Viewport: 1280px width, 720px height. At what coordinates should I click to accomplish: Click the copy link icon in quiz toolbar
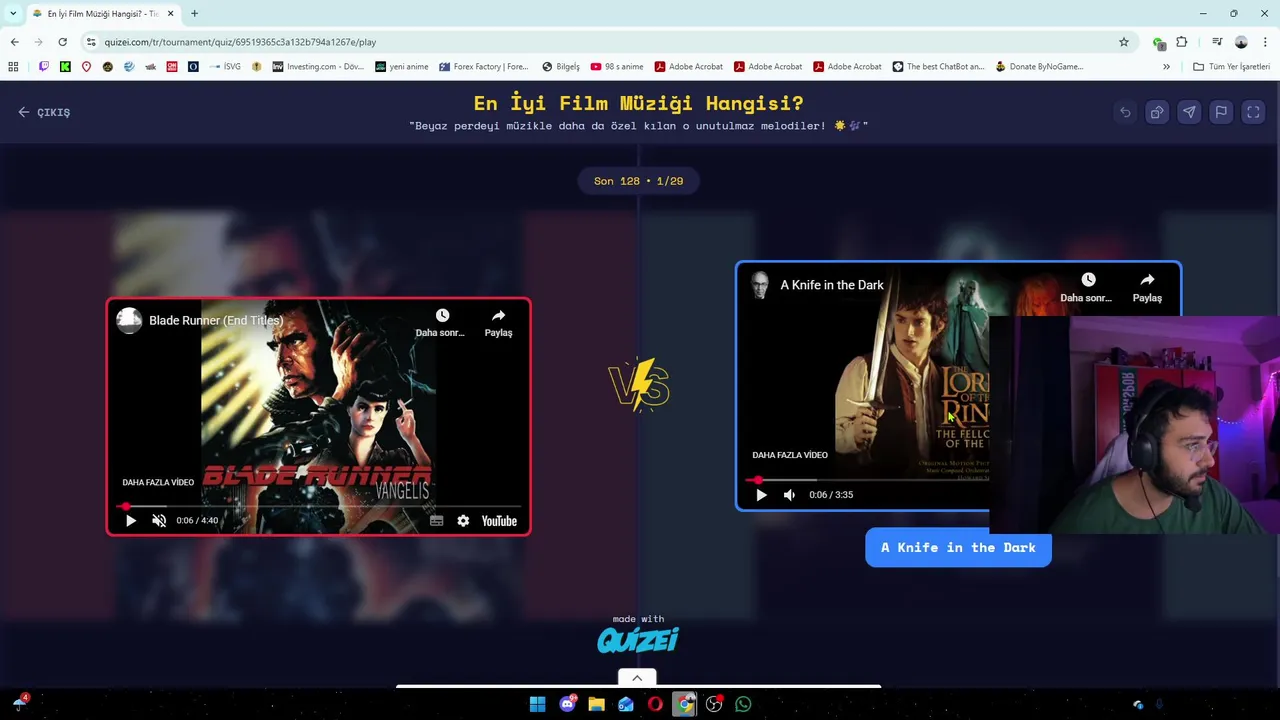[1157, 112]
